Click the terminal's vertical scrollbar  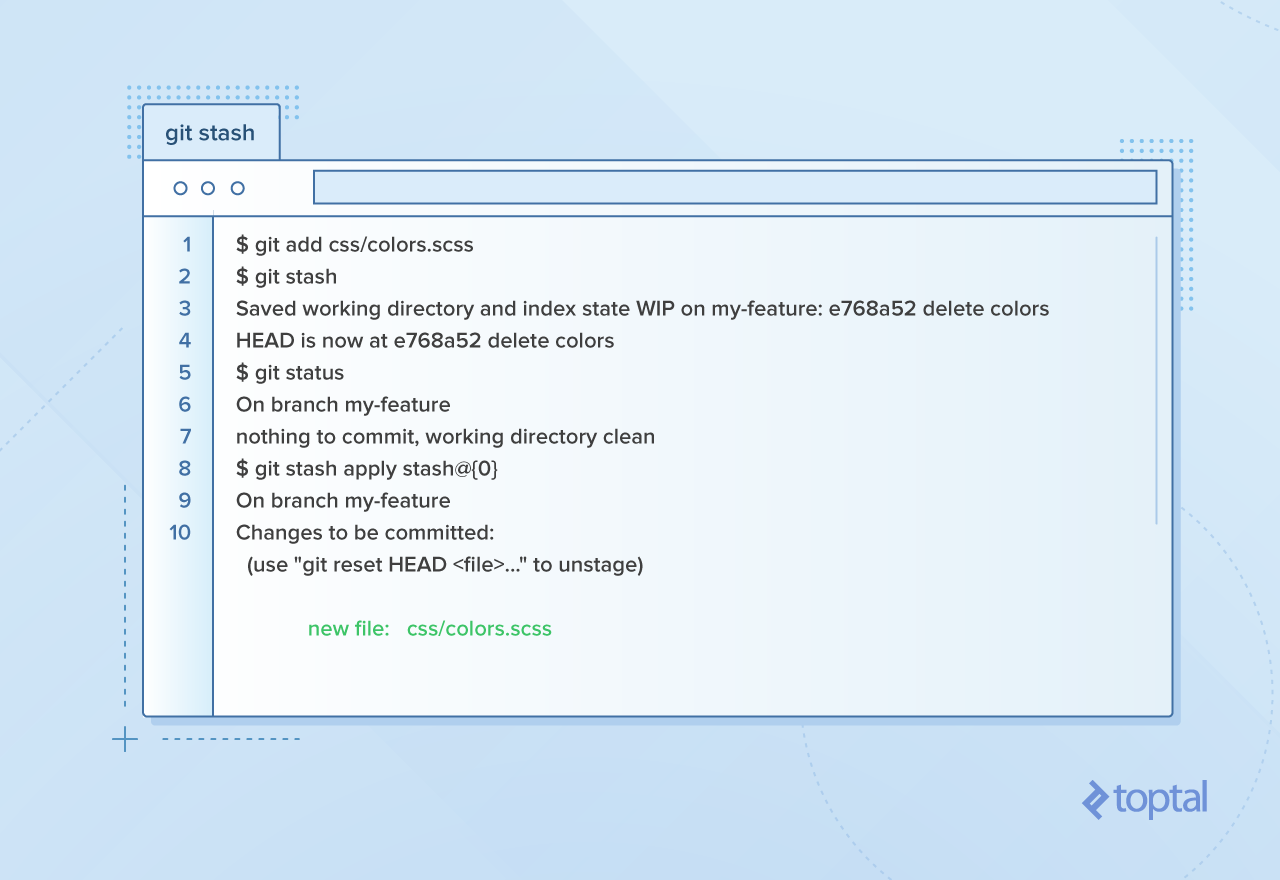tap(1156, 380)
